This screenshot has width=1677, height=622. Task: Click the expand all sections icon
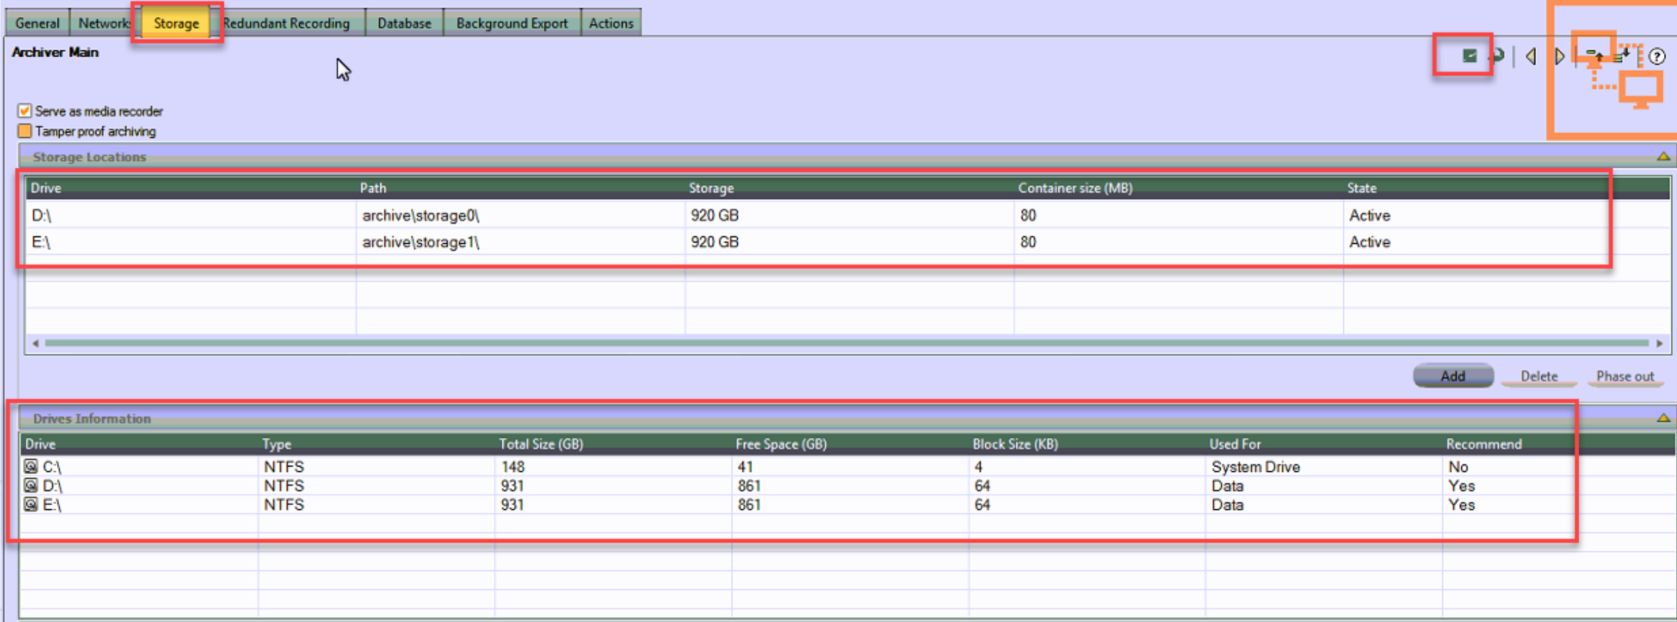tap(1622, 57)
